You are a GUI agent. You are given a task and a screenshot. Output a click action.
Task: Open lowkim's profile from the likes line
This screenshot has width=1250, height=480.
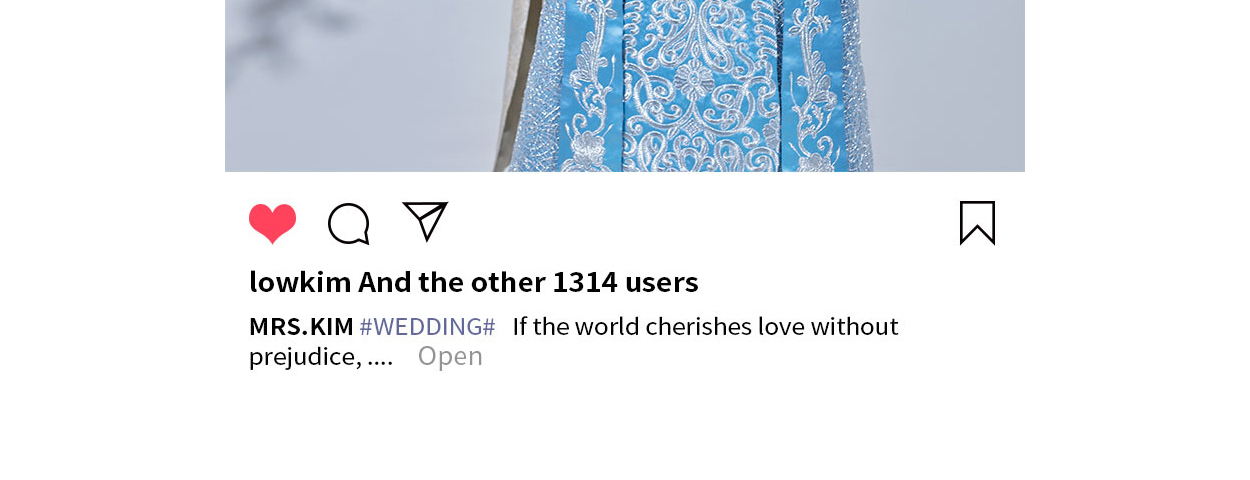point(300,282)
